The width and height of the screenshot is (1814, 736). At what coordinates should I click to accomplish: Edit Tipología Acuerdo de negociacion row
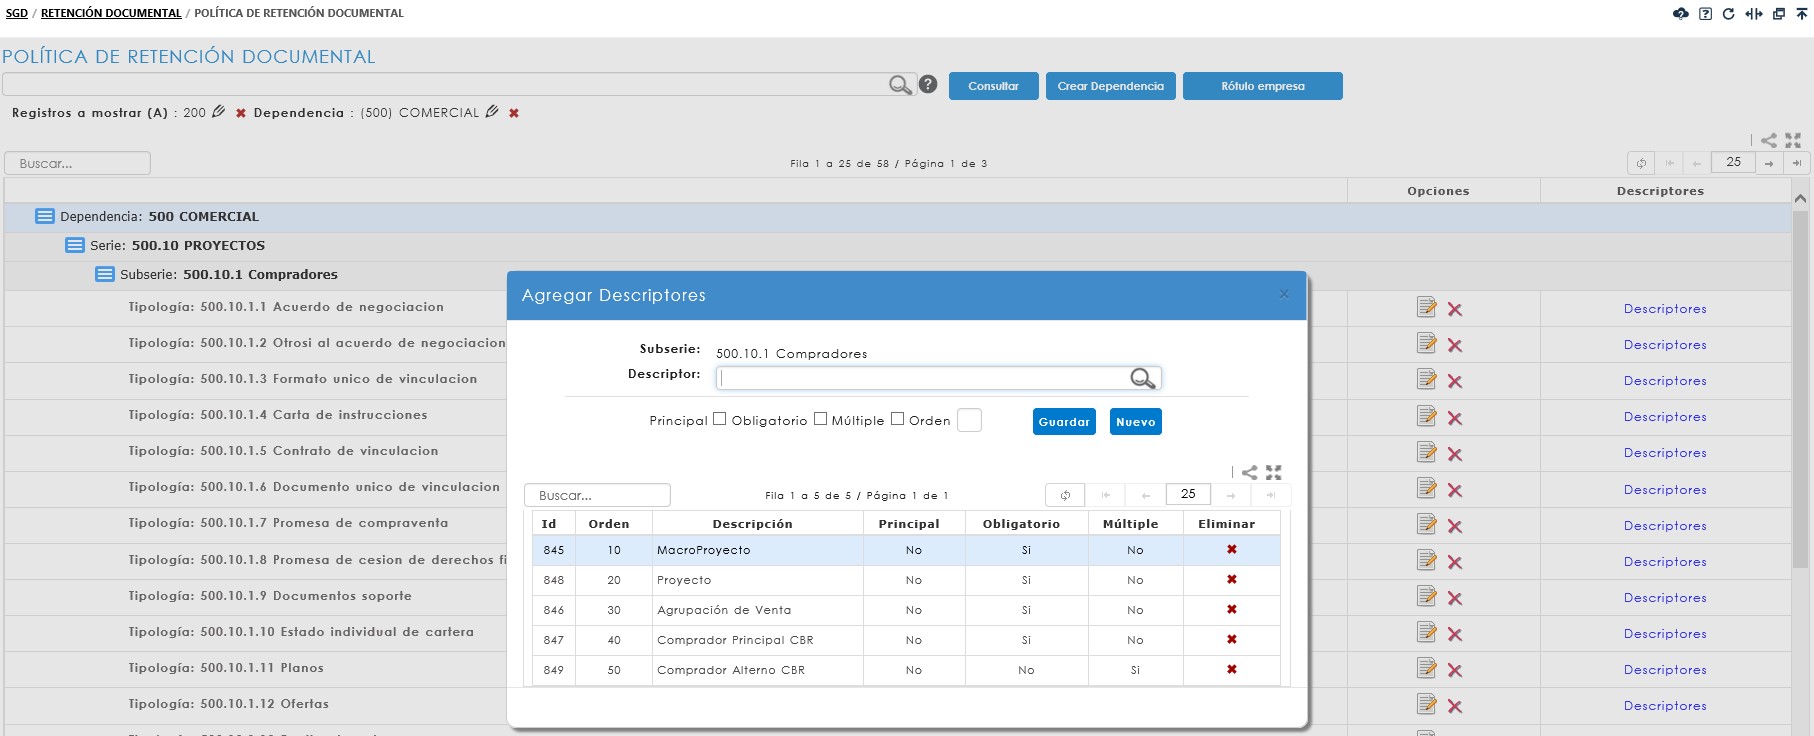click(1427, 307)
